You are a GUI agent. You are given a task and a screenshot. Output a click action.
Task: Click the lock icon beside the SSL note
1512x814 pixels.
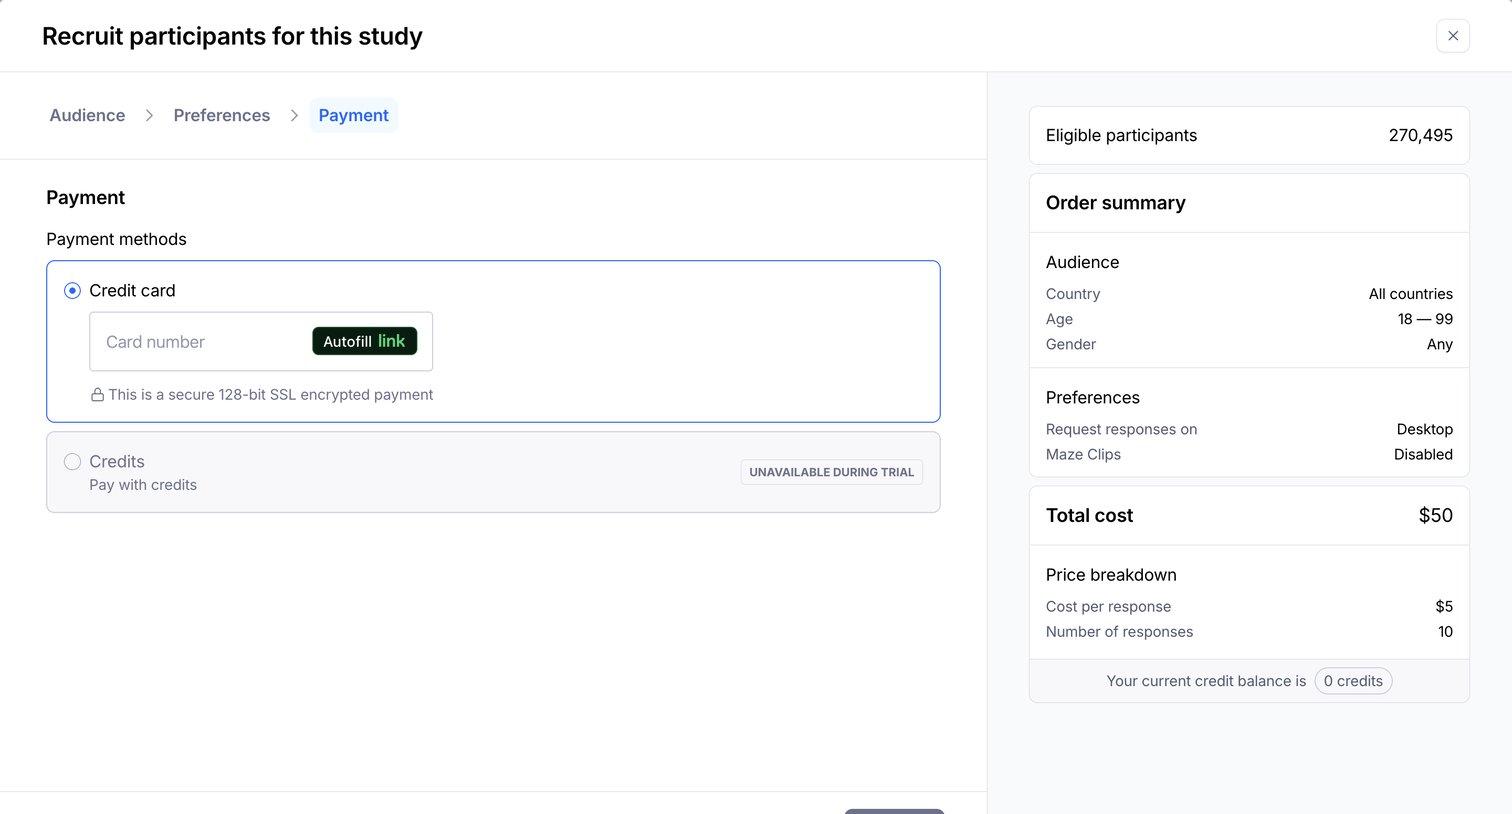97,395
